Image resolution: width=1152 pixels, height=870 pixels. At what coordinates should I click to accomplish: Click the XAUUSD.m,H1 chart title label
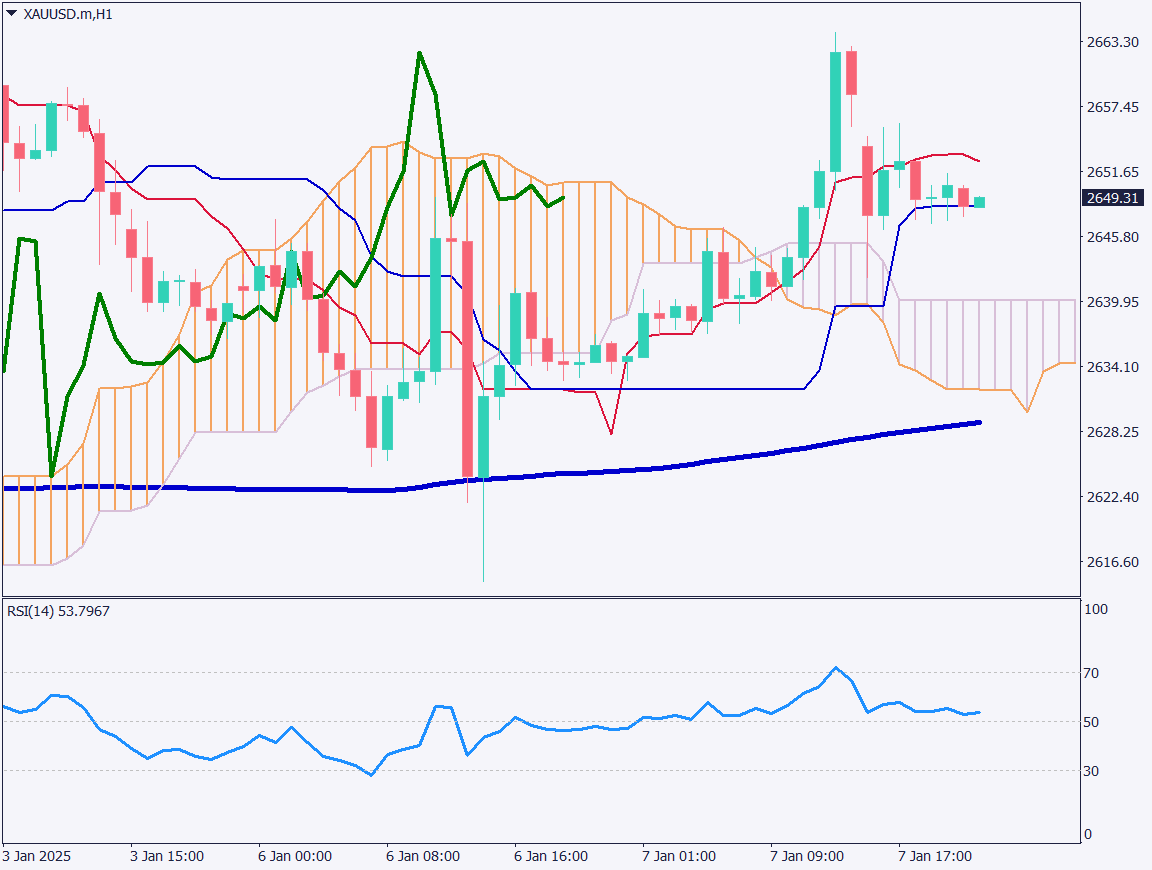pos(67,15)
